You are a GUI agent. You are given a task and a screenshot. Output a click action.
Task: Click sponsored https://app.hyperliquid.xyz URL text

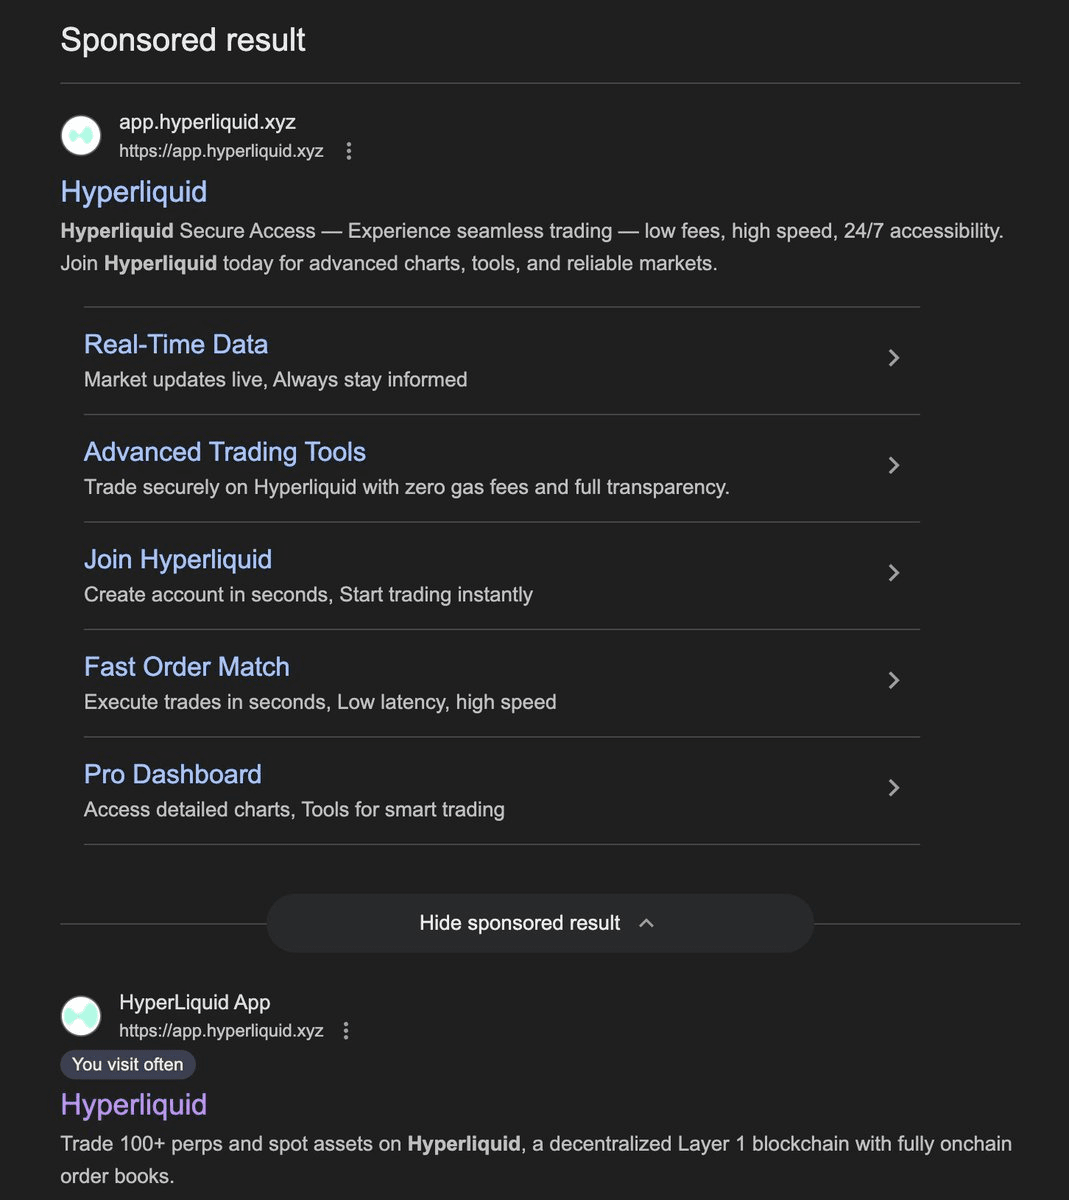[x=221, y=151]
